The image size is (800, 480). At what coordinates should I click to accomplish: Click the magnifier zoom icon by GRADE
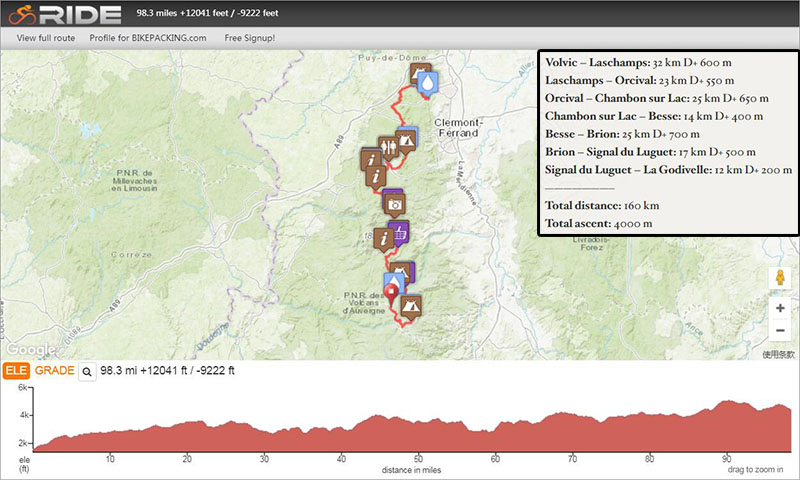(87, 372)
